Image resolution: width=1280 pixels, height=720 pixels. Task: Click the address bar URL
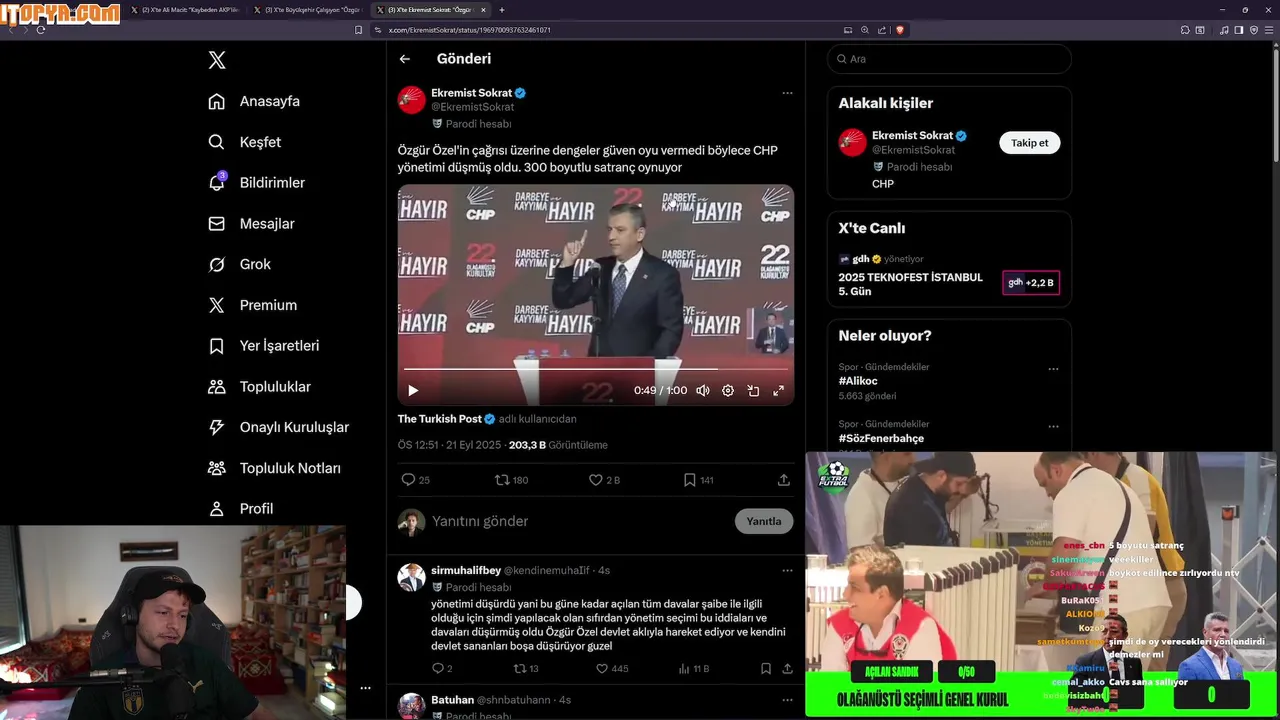[469, 30]
